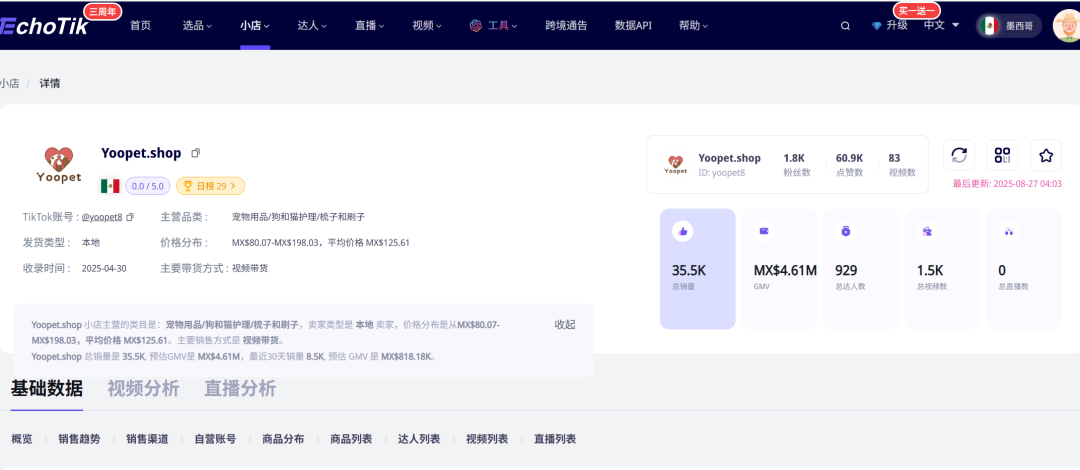The width and height of the screenshot is (1080, 470).
Task: Open the 中文 language dropdown
Action: [x=941, y=25]
